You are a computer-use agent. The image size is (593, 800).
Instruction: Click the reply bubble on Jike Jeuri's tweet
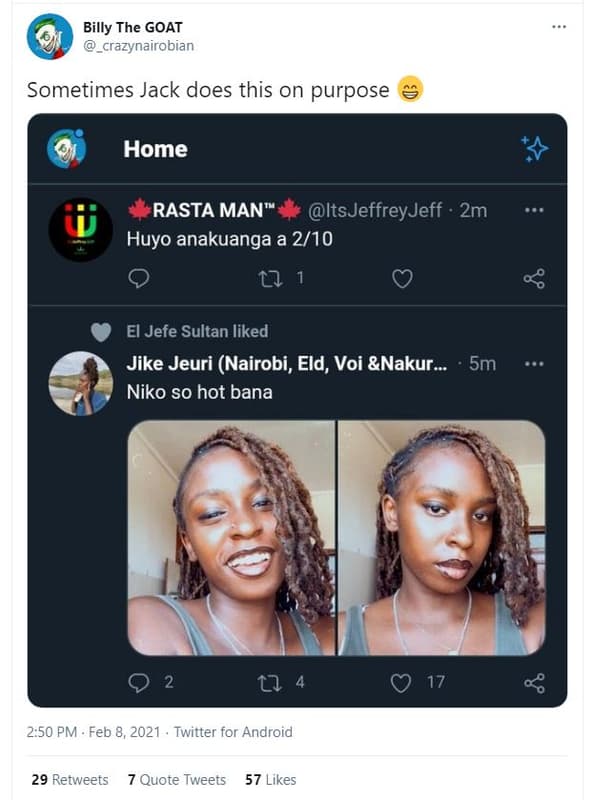pyautogui.click(x=139, y=681)
